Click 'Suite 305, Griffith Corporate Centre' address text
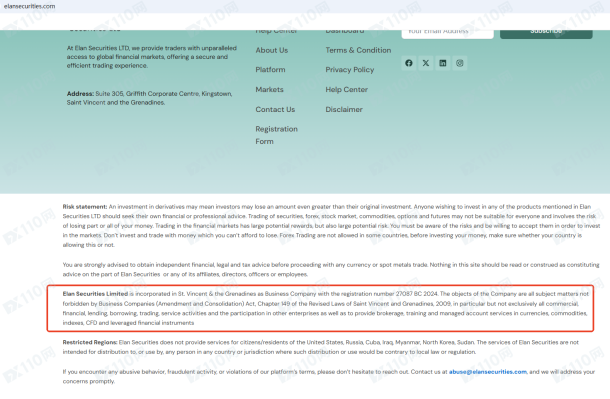The width and height of the screenshot is (610, 399). (147, 94)
